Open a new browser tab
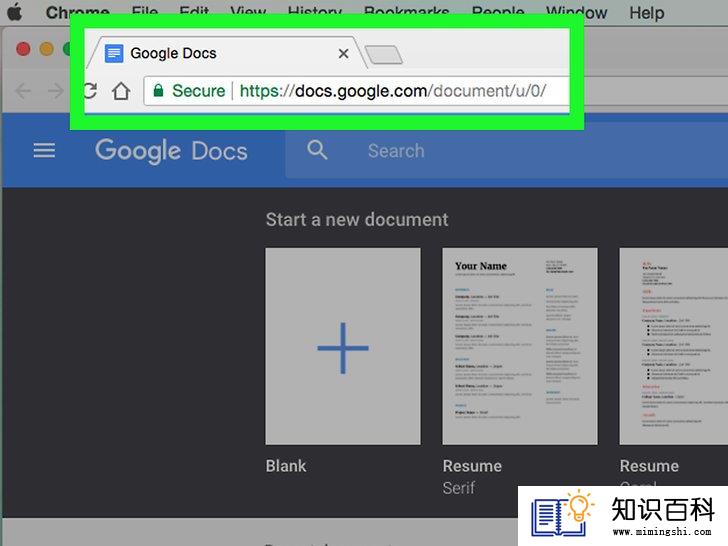This screenshot has height=546, width=728. pos(384,55)
